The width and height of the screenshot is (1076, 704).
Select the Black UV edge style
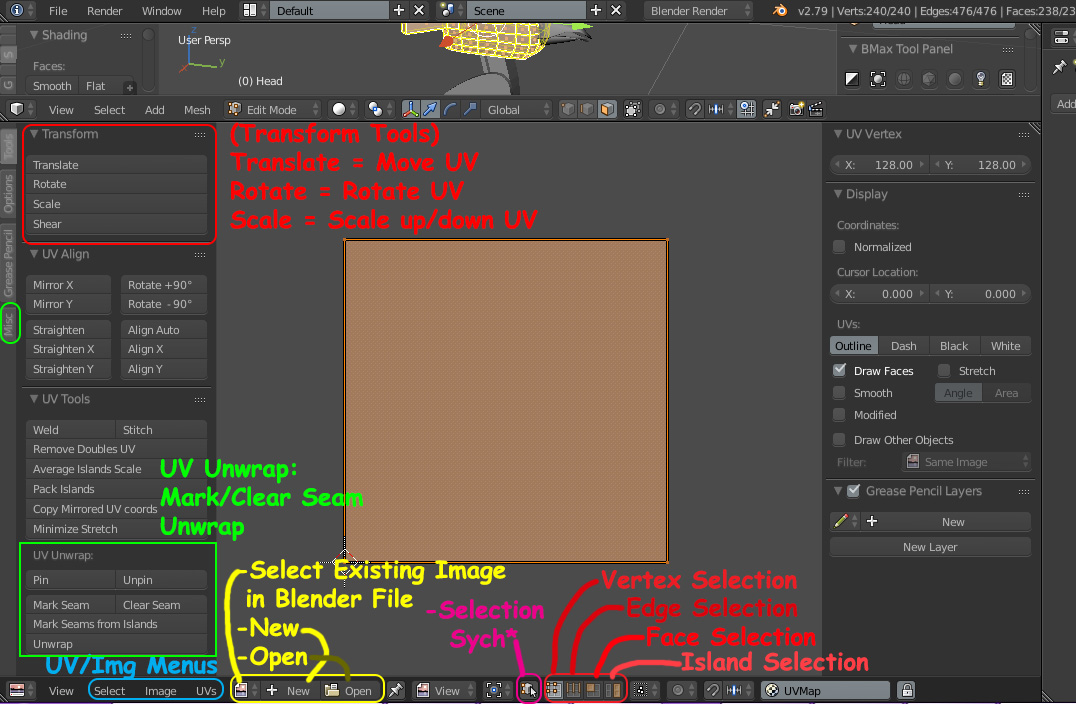954,346
